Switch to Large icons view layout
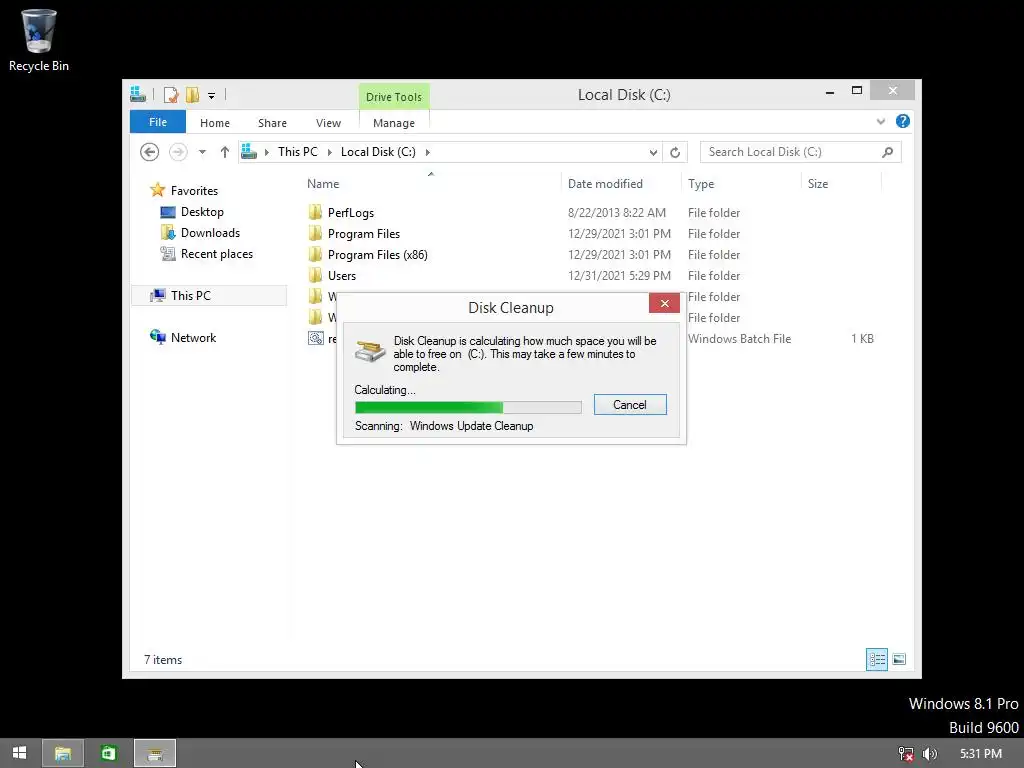The height and width of the screenshot is (768, 1024). [899, 659]
